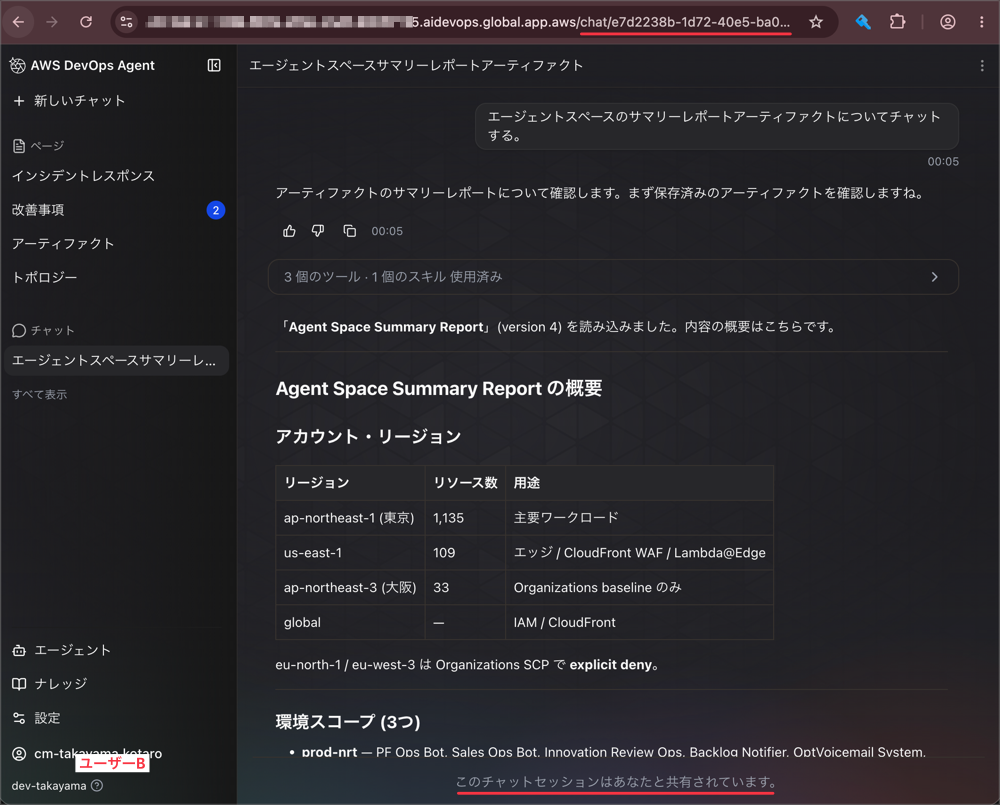Screen dimensions: 1000x805
Task: Click the 109 resource count cell
Action: [465, 553]
